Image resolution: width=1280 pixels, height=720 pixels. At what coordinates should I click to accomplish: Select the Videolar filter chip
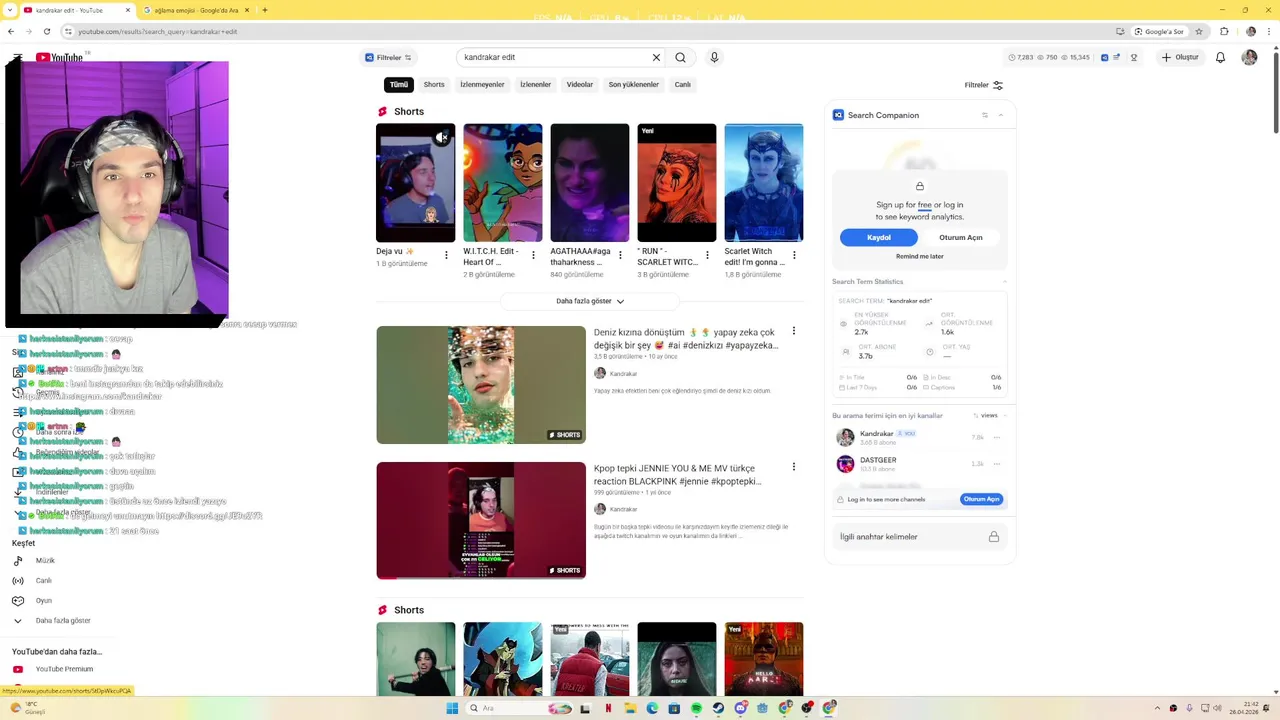coord(580,85)
